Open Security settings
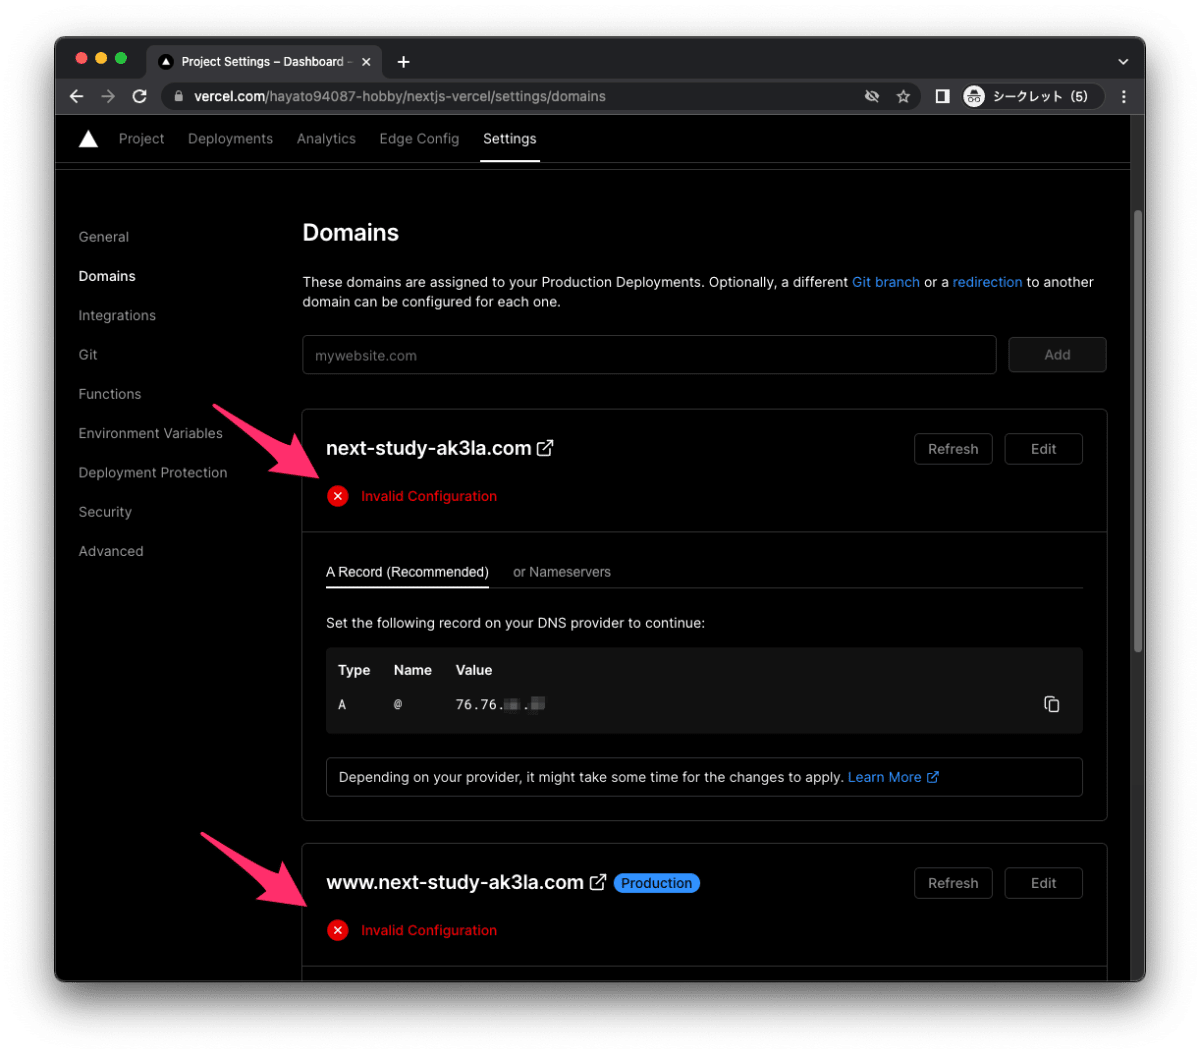 click(x=105, y=512)
